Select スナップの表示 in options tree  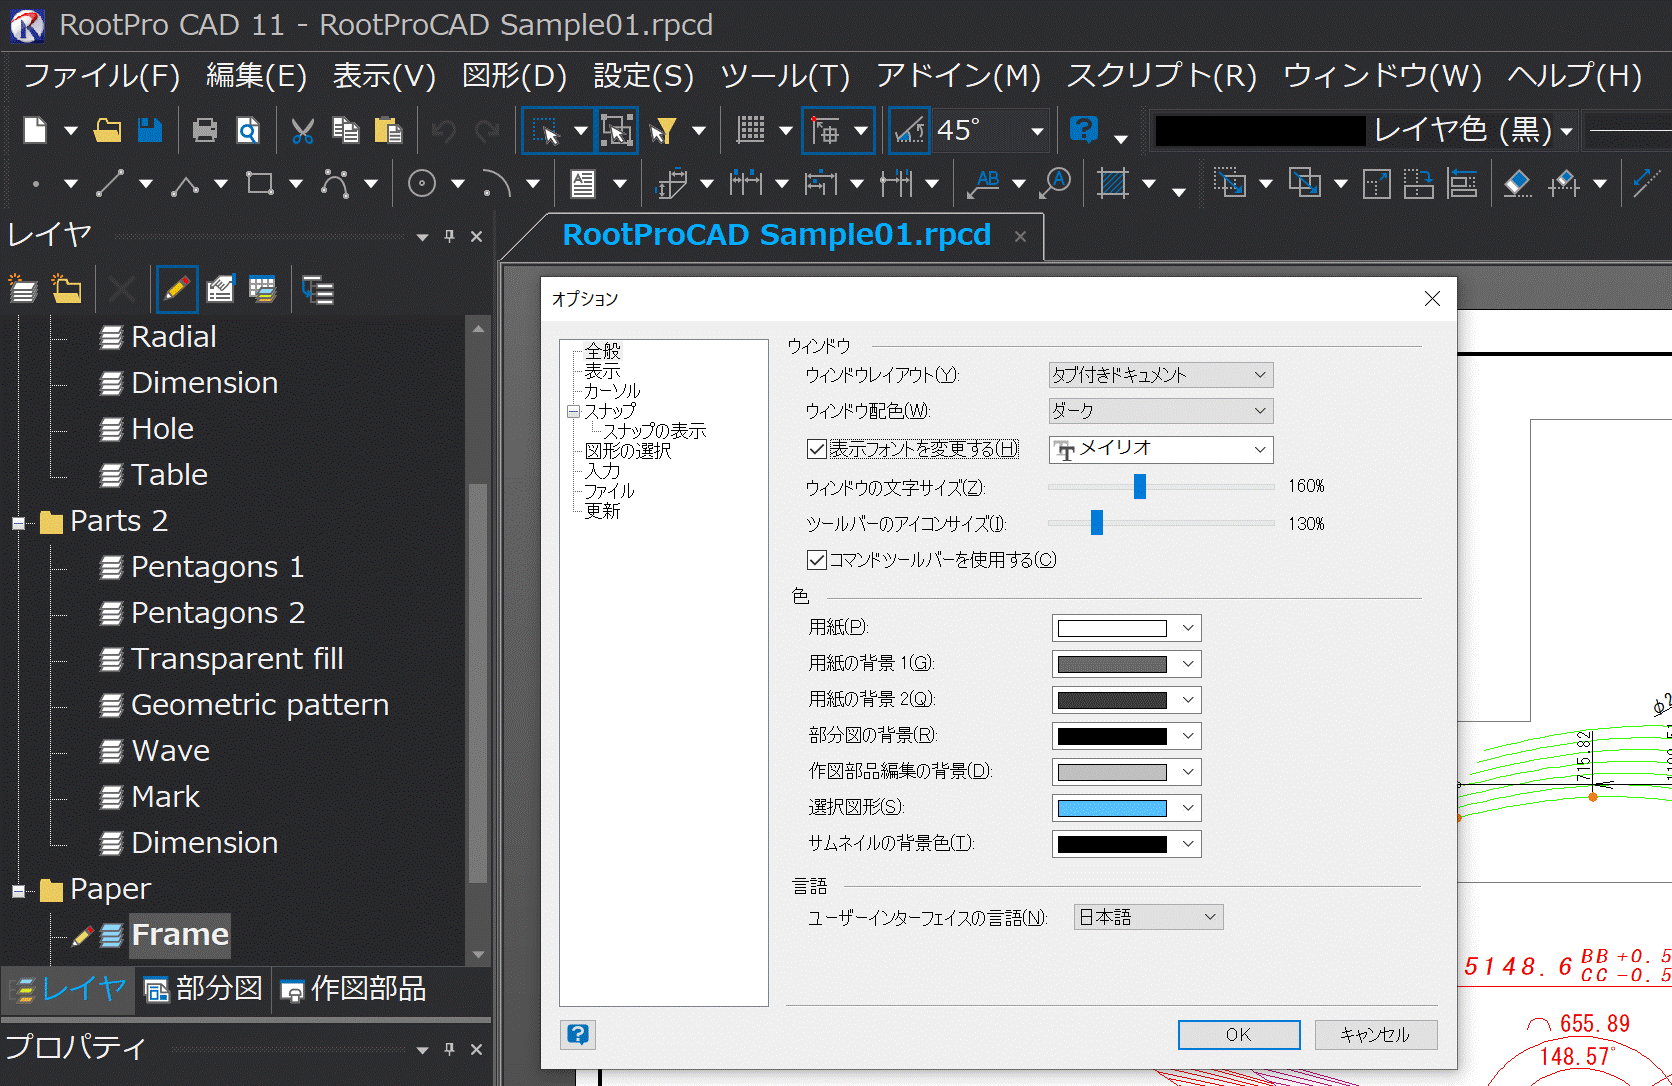[655, 431]
